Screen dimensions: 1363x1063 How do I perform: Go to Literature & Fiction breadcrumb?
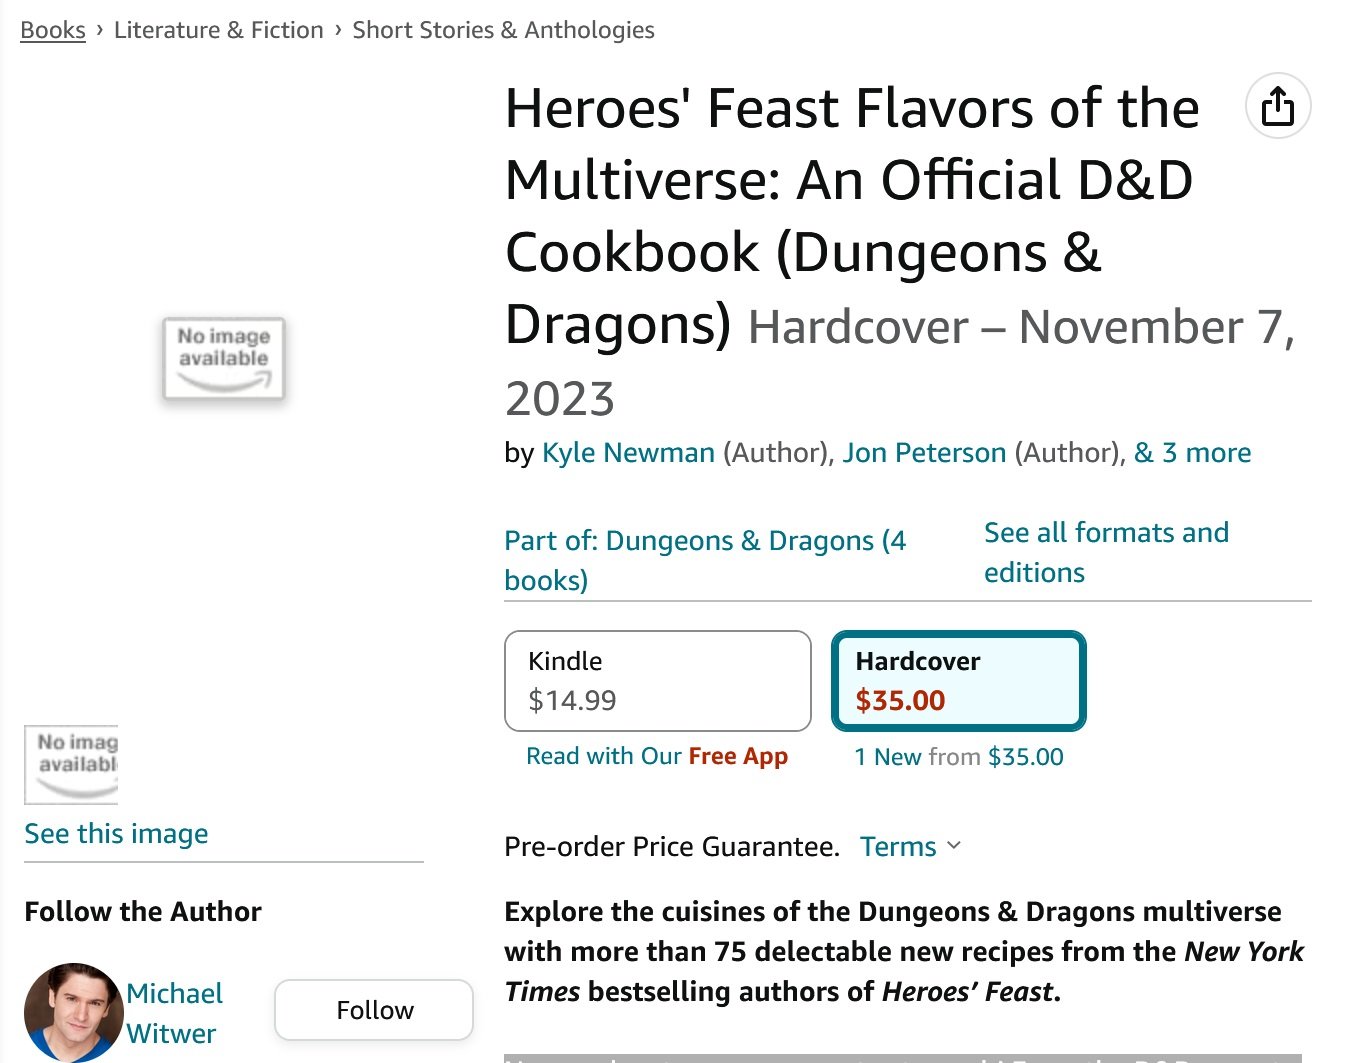pos(219,30)
